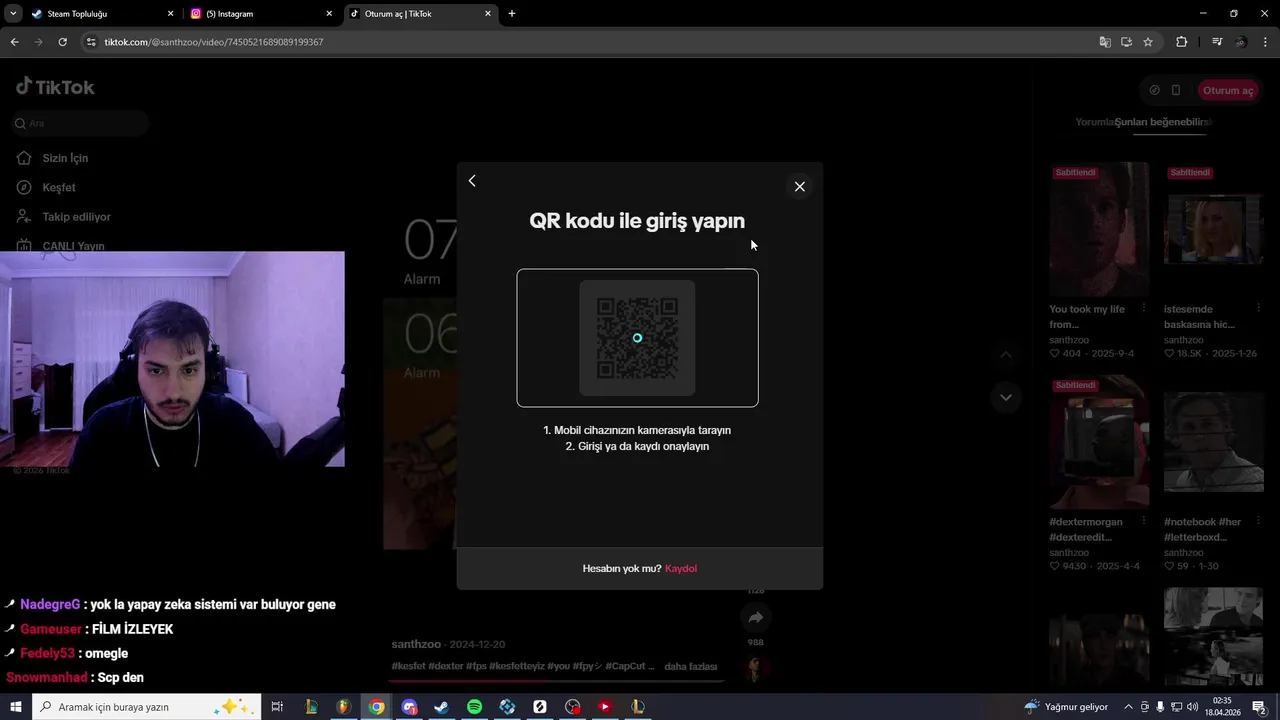The height and width of the screenshot is (720, 1280).
Task: Go back using the dialog's left chevron
Action: pos(472,181)
